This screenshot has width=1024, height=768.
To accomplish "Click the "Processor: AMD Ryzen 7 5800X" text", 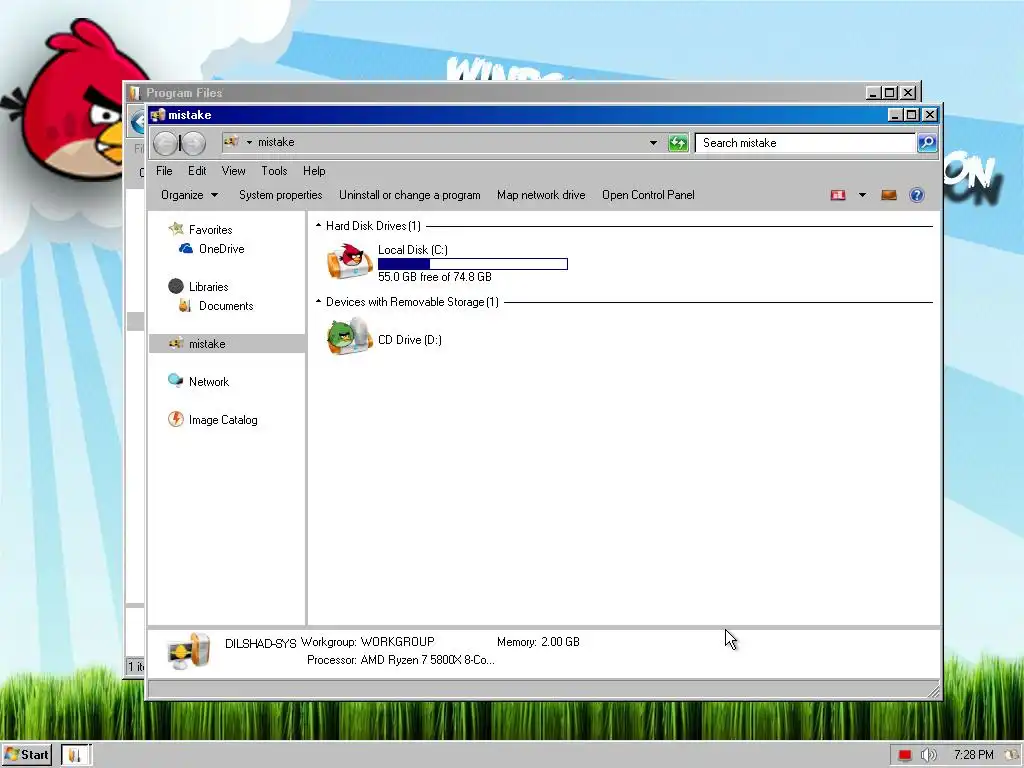I will pyautogui.click(x=400, y=660).
